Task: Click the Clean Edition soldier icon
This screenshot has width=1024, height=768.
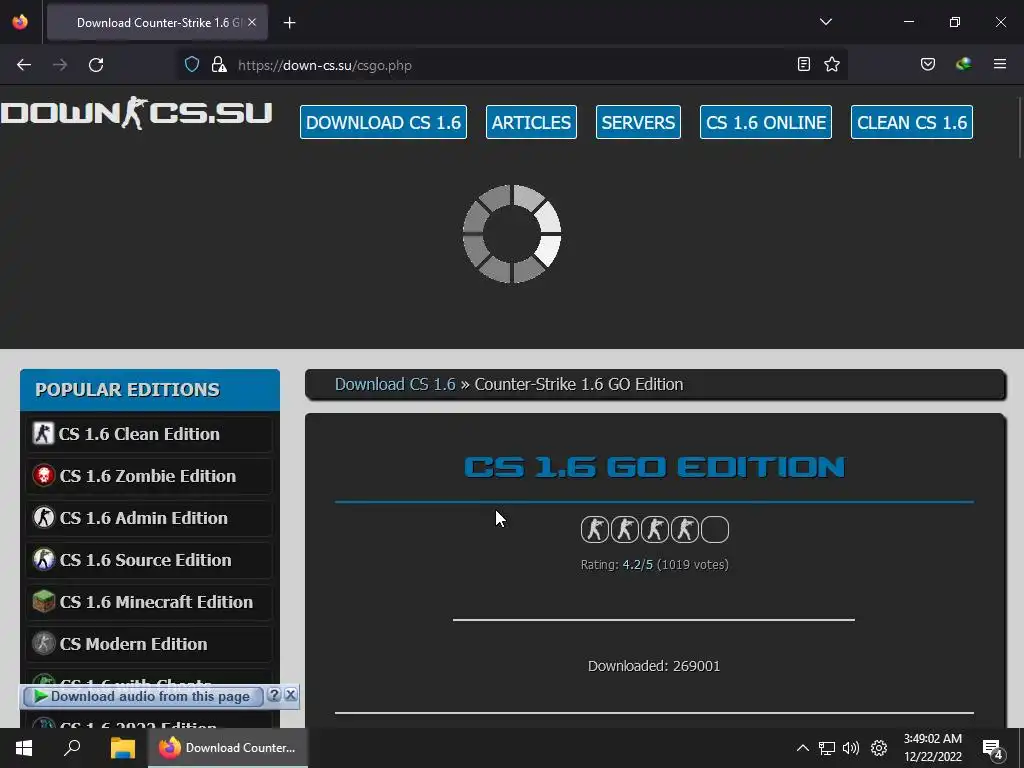Action: pos(43,434)
